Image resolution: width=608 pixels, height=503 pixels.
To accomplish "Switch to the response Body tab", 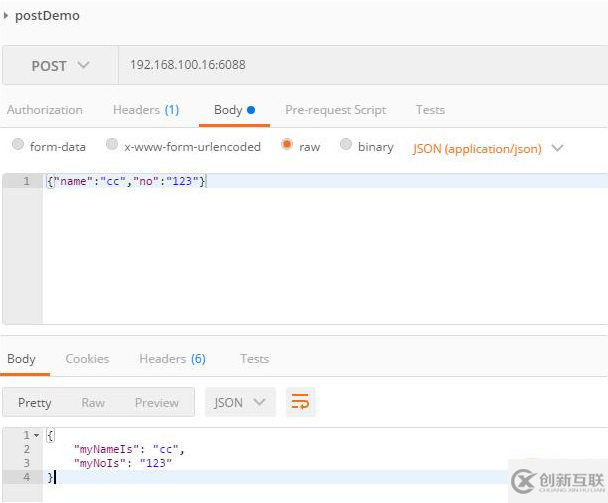I will [21, 359].
